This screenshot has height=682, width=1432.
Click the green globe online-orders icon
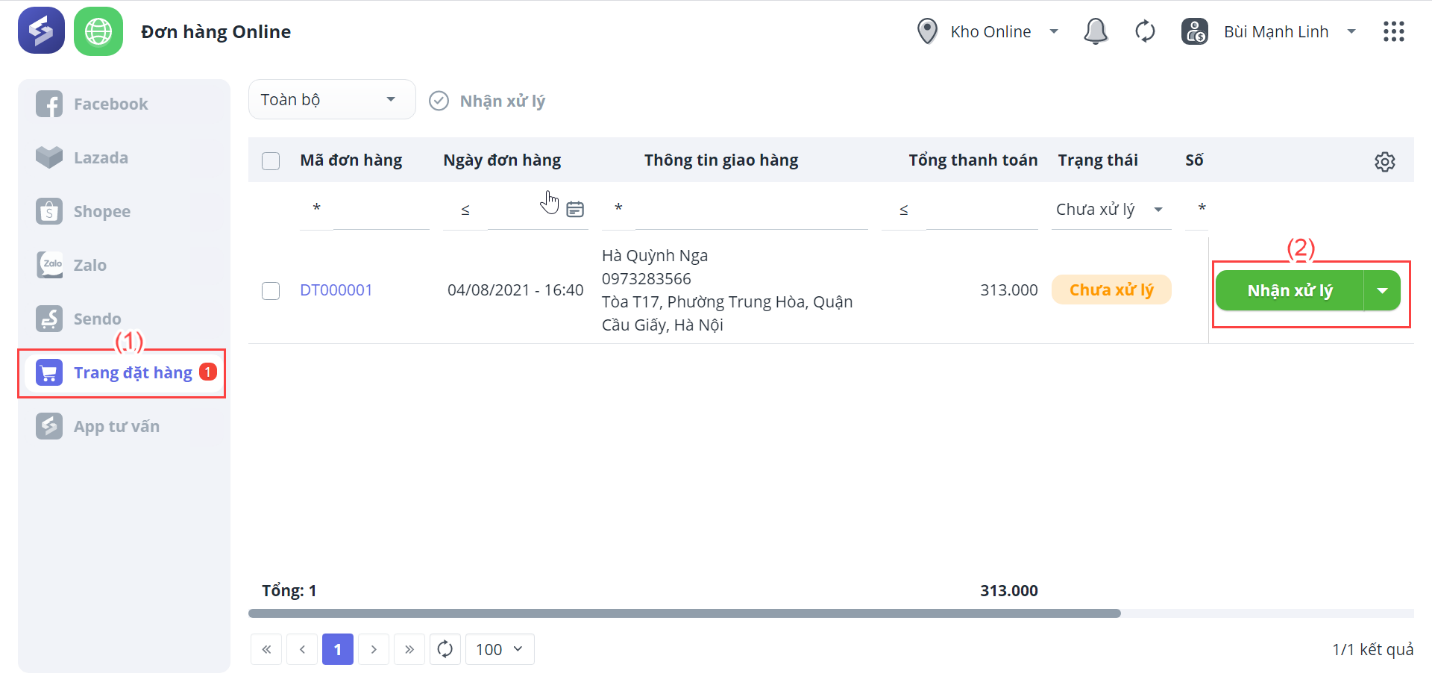[98, 31]
